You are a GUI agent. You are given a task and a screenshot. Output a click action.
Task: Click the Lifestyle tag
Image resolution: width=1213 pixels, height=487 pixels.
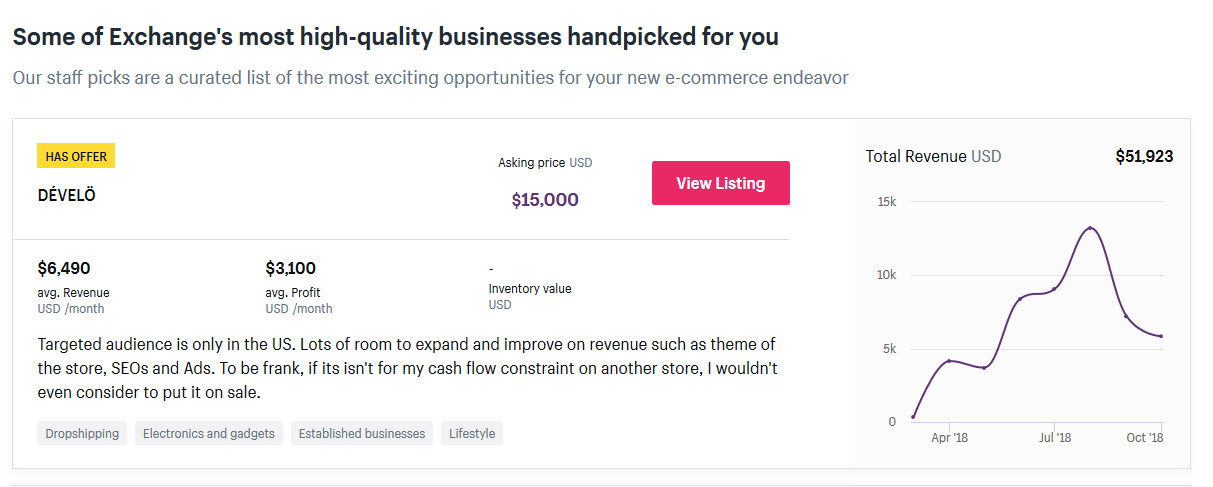(472, 433)
